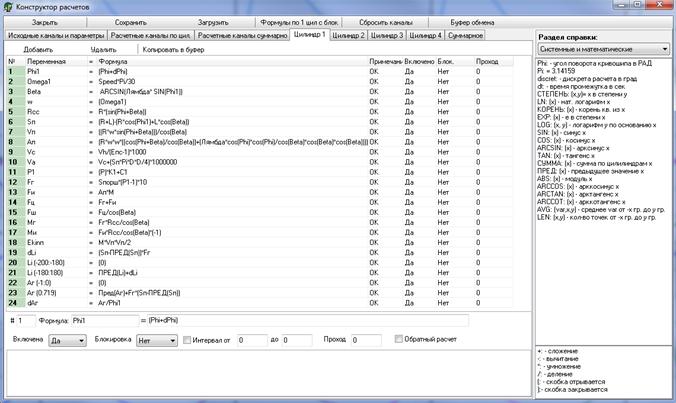Click help entry AVG: (var,x,y)
Screen dimensions: 676x403
601,209
